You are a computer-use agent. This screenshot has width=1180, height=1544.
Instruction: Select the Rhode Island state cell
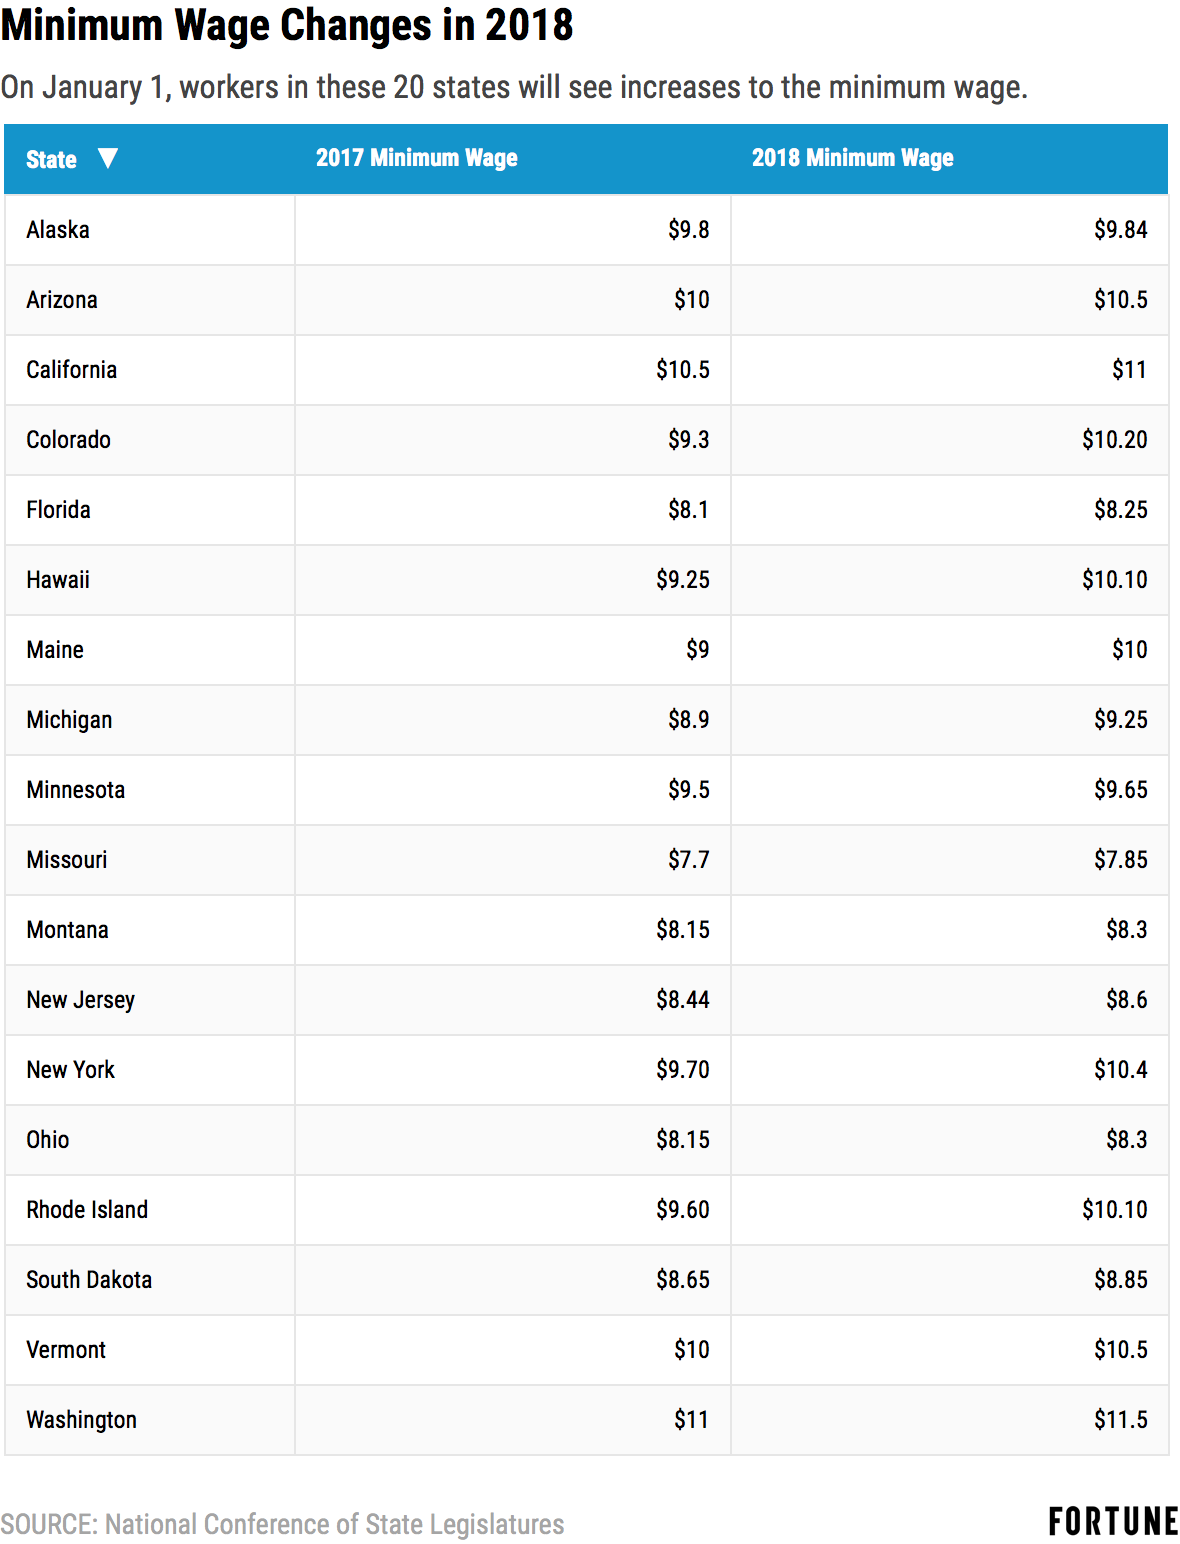click(x=87, y=1210)
